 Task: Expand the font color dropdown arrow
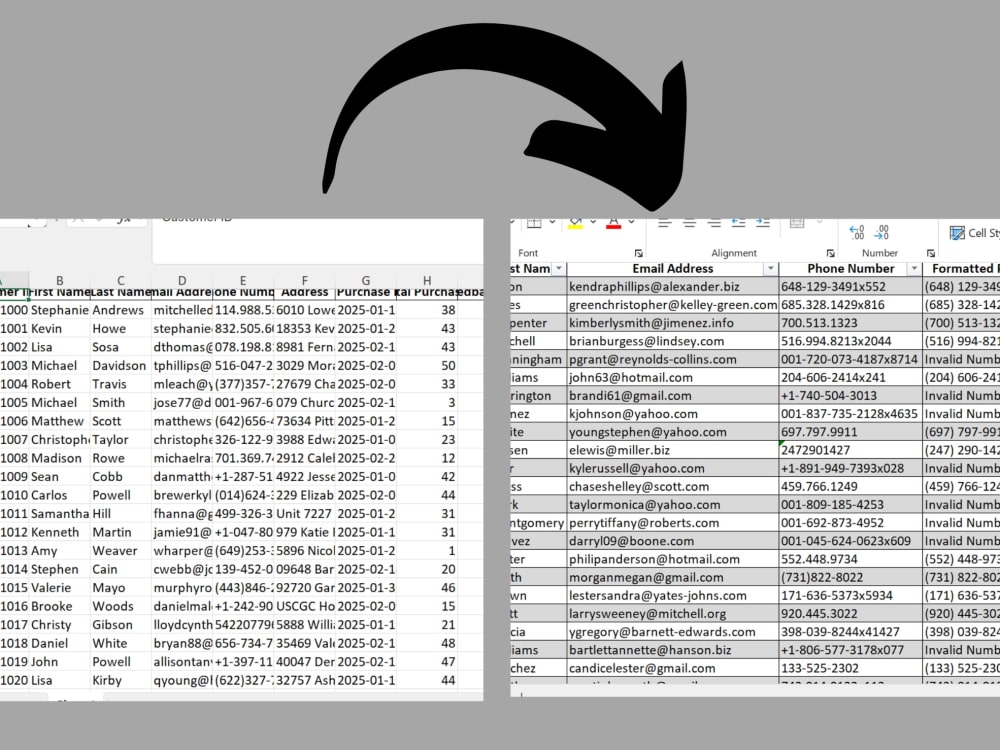tap(631, 222)
